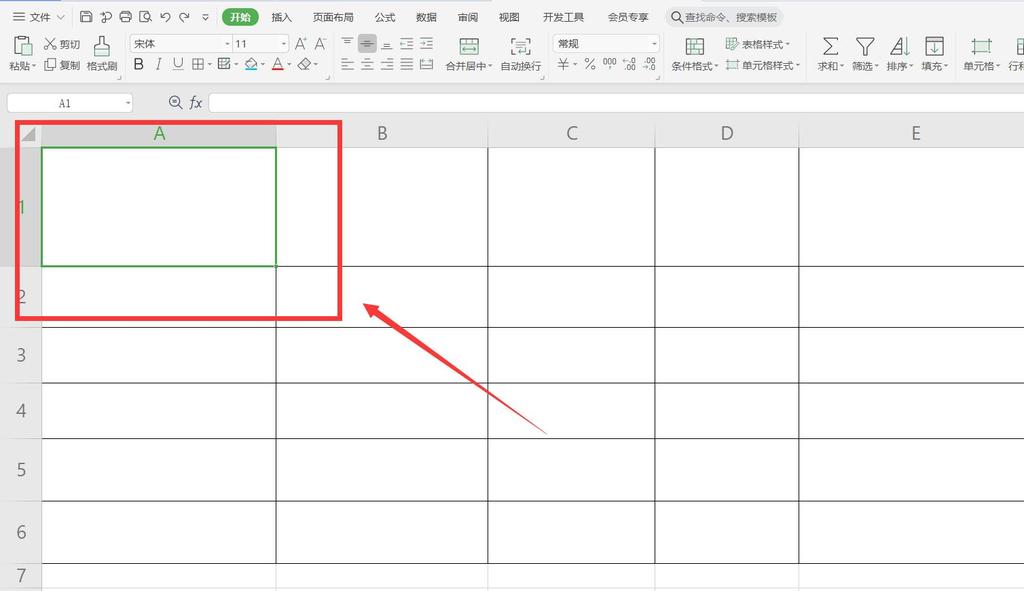The width and height of the screenshot is (1024, 591).
Task: Toggle left horizontal text alignment
Action: point(347,64)
